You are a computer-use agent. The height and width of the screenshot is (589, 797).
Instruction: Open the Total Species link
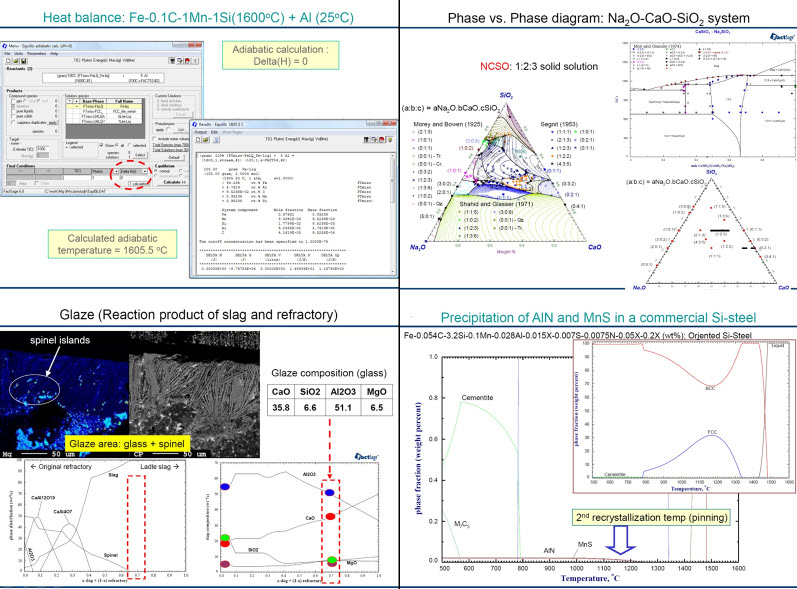pyautogui.click(x=170, y=145)
